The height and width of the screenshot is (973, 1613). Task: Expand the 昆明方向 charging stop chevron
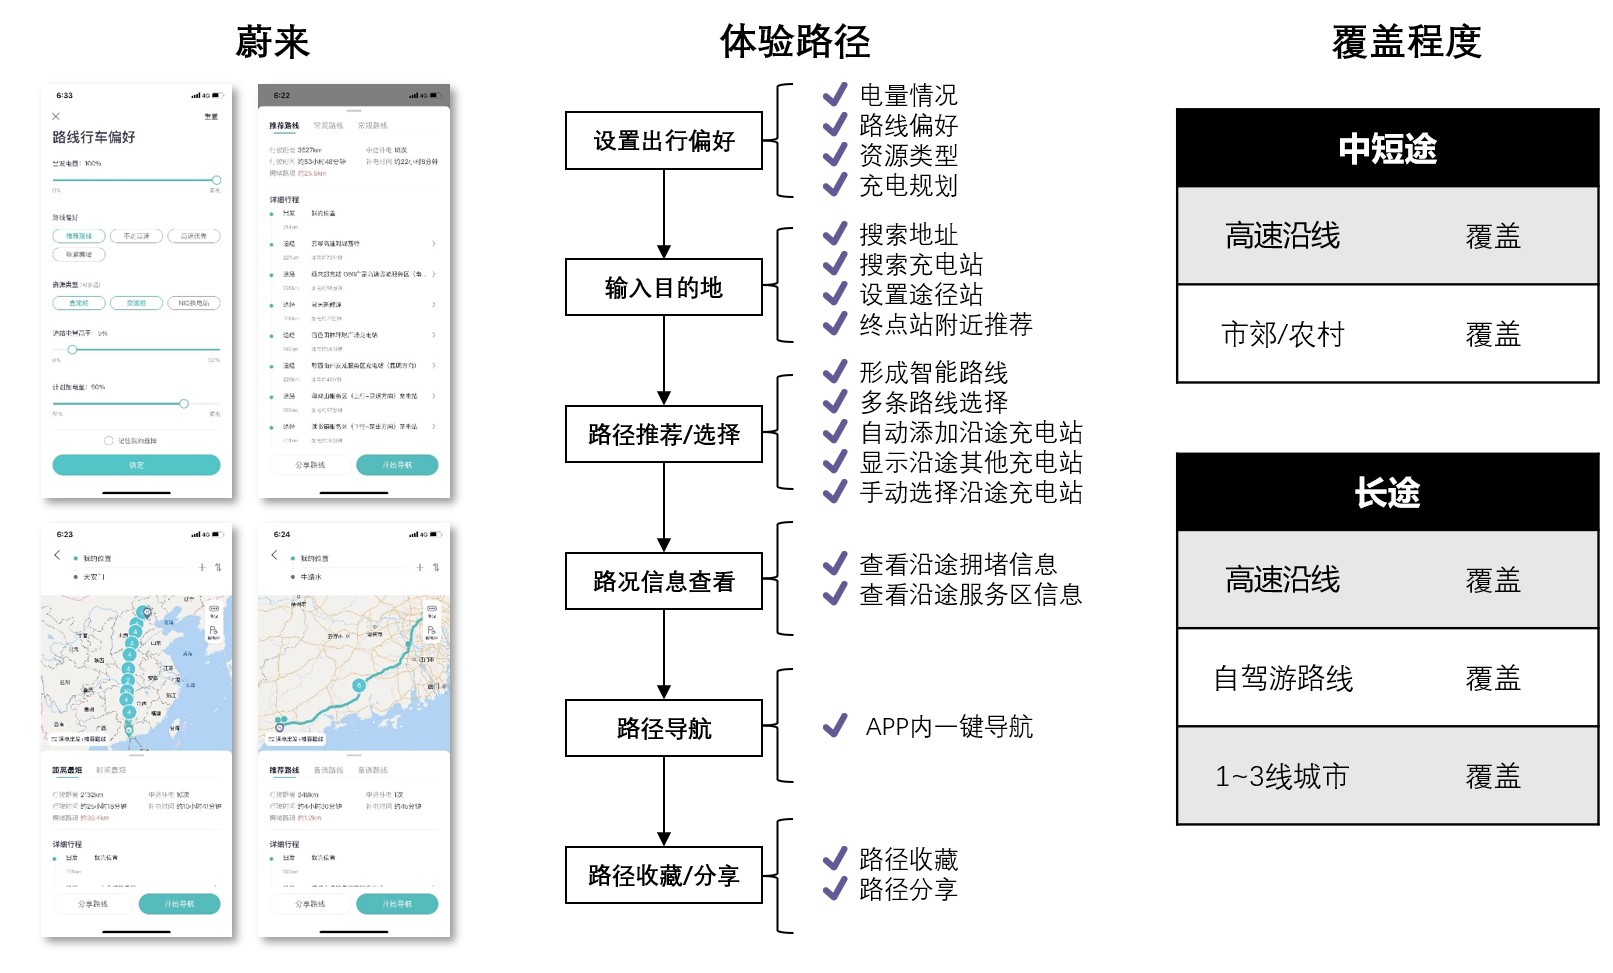pyautogui.click(x=433, y=365)
